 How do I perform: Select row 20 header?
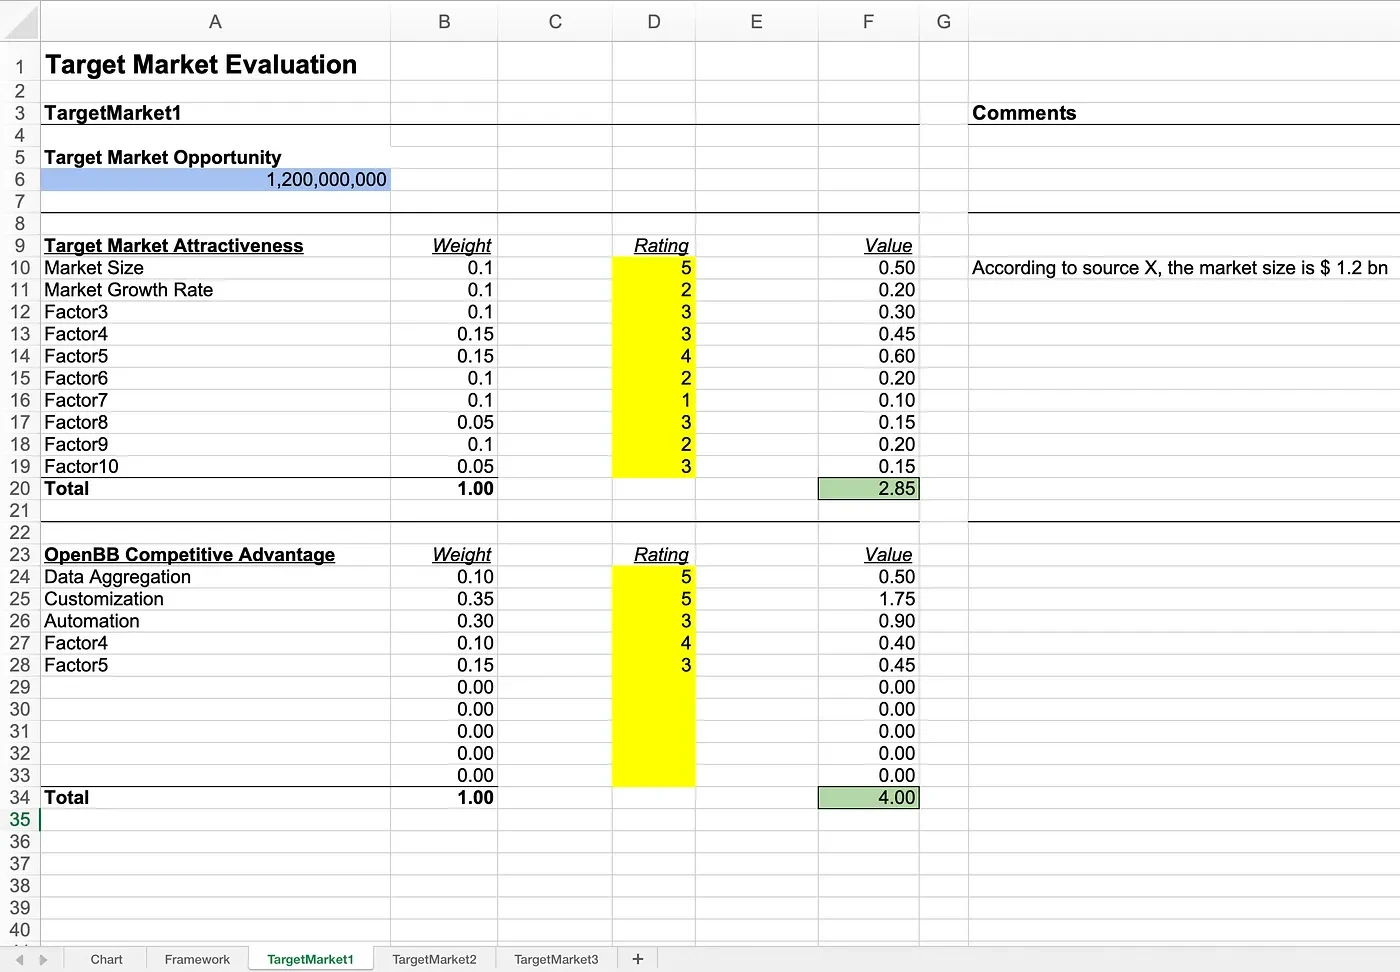20,489
